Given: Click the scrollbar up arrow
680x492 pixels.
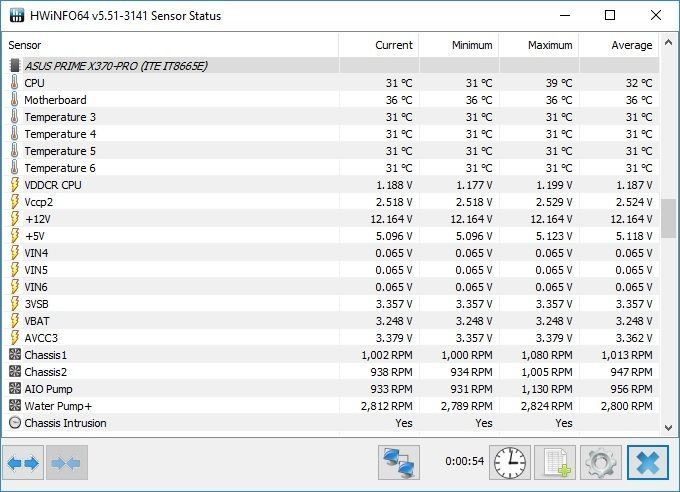Looking at the screenshot, I should 668,43.
